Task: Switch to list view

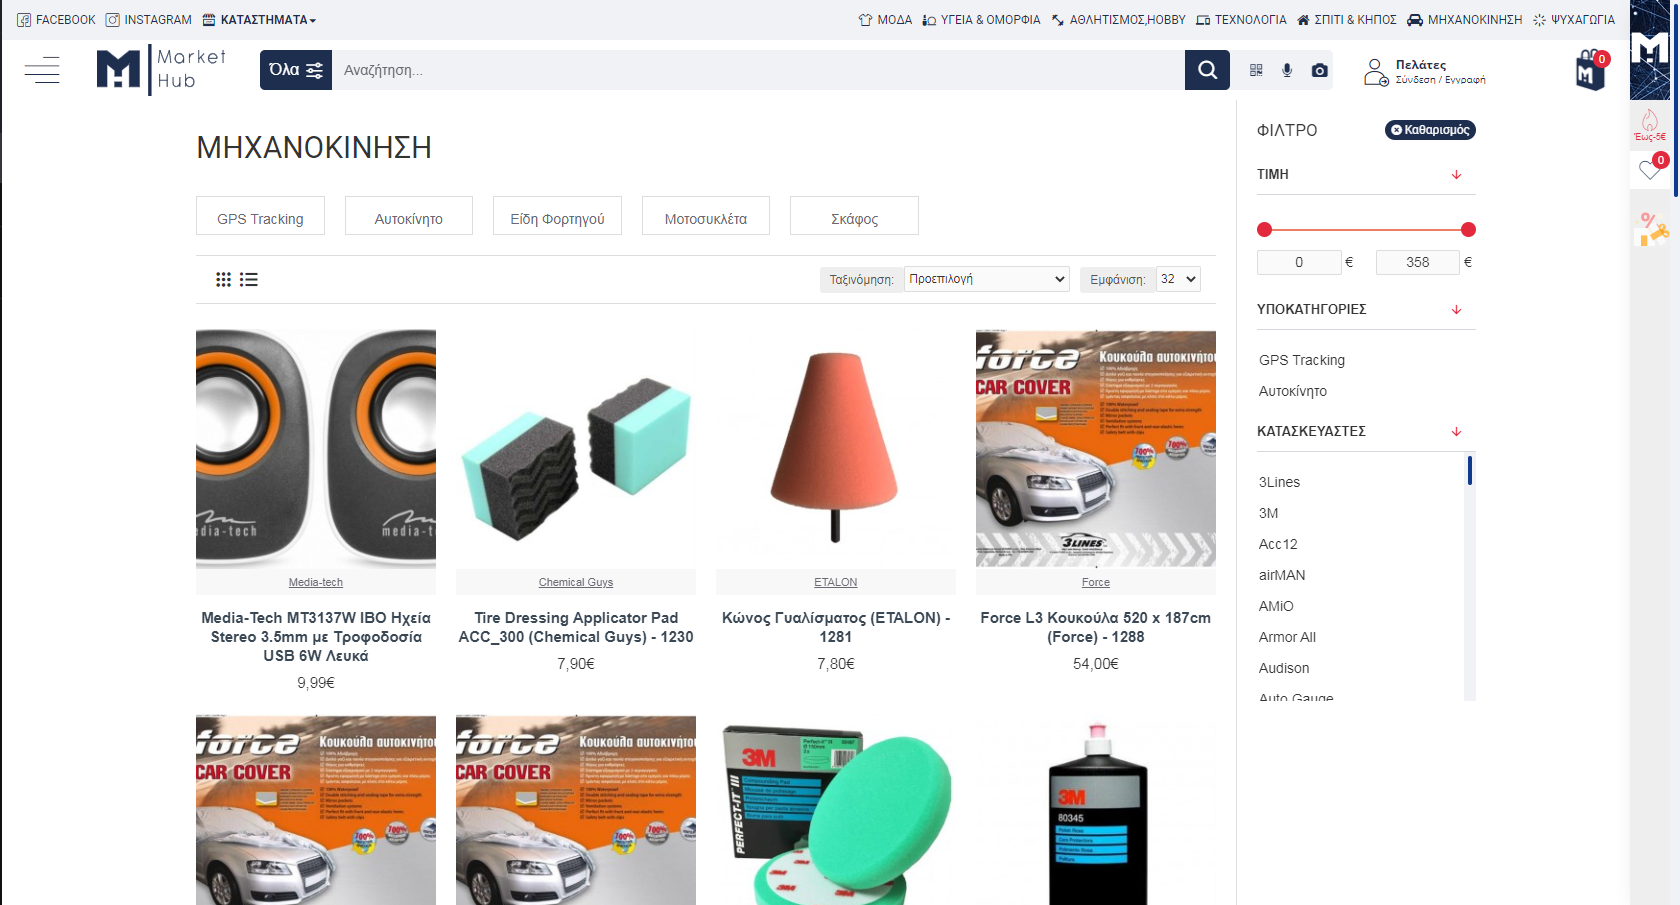Action: tap(249, 280)
